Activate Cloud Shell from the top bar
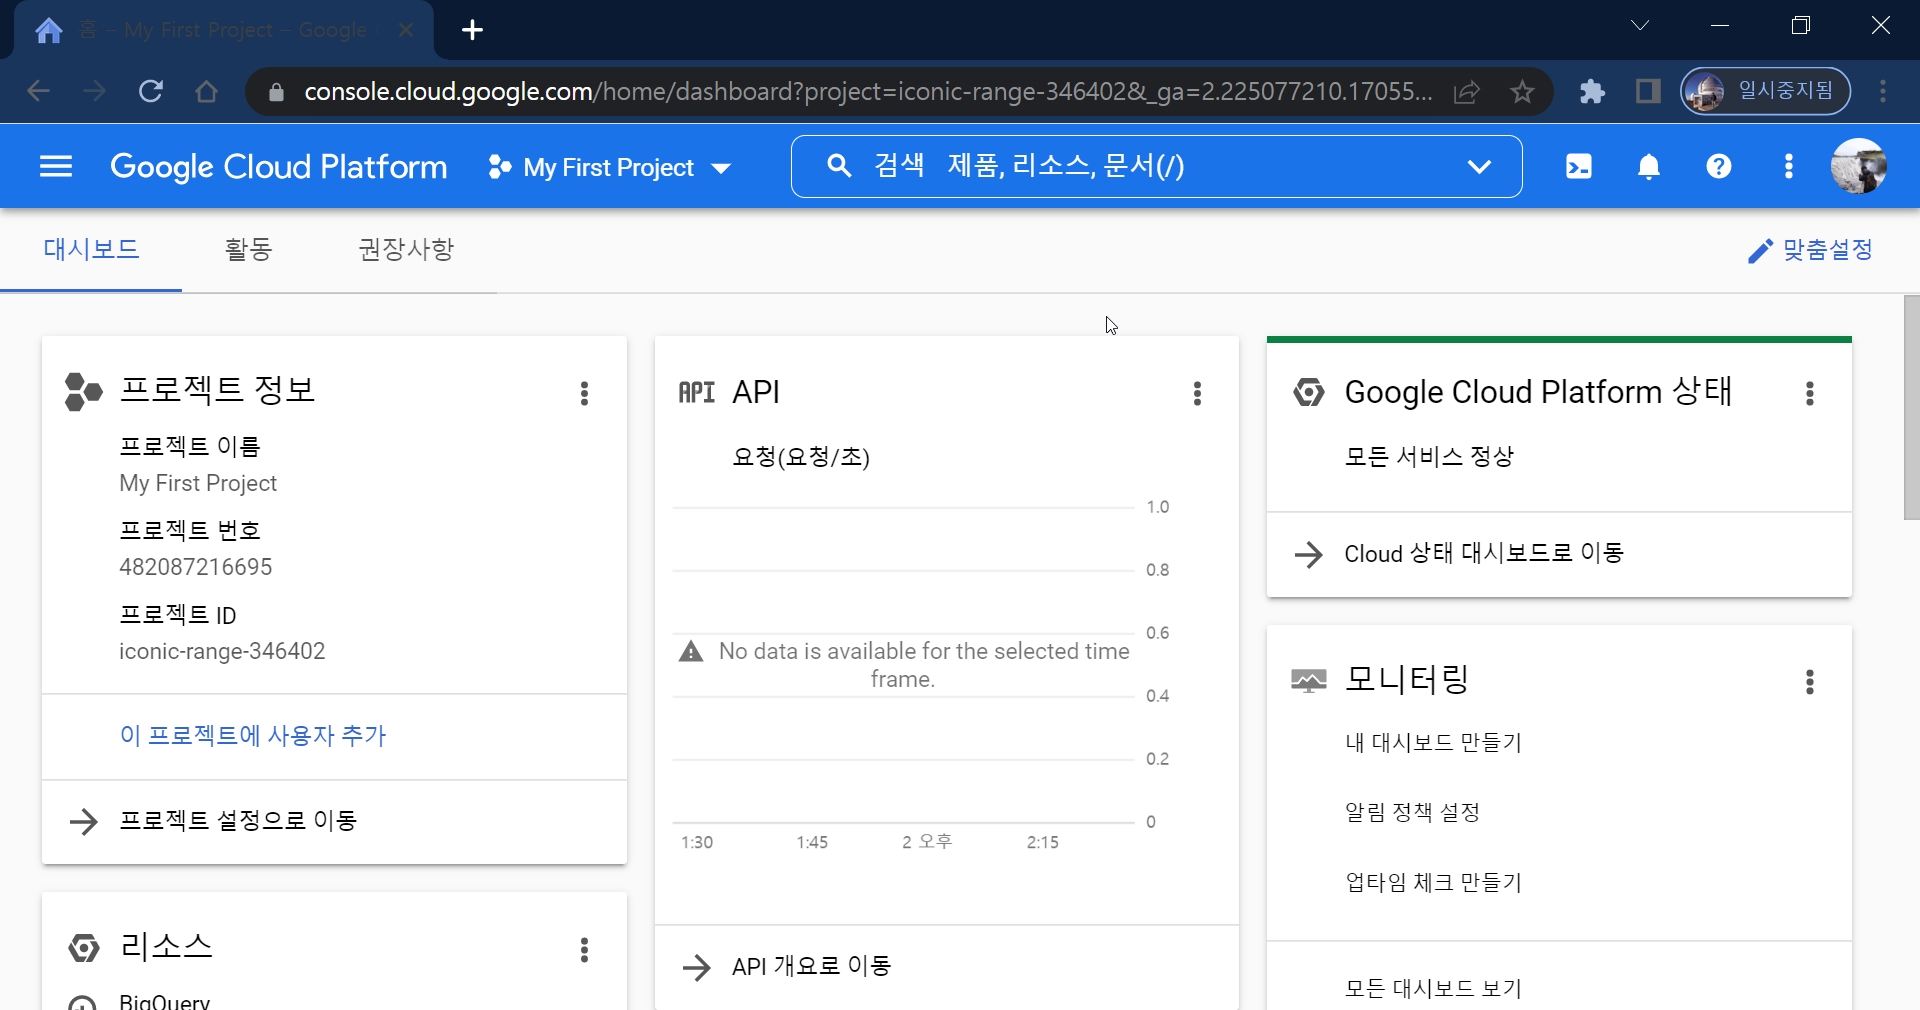Screen dimensions: 1920x1010 tap(1579, 167)
